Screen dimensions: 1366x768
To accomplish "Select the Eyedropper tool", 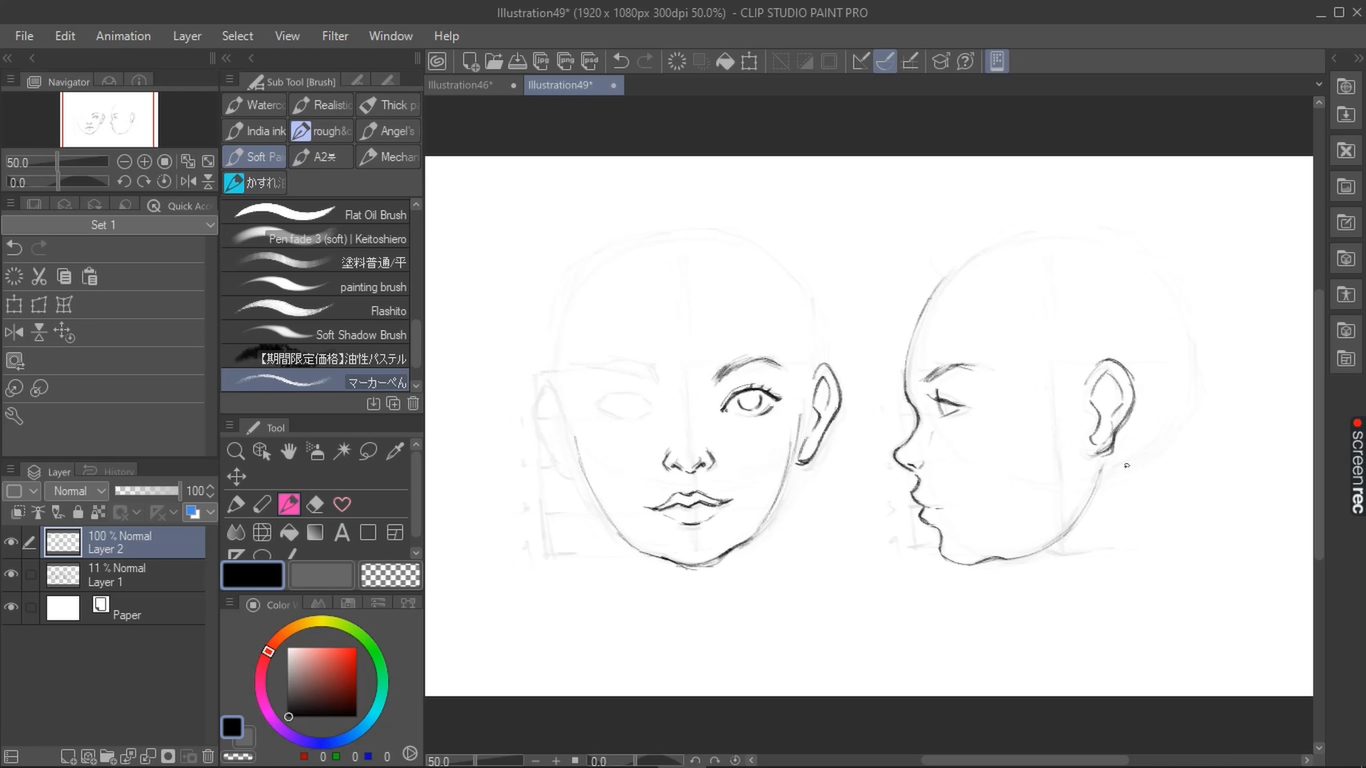I will (395, 452).
